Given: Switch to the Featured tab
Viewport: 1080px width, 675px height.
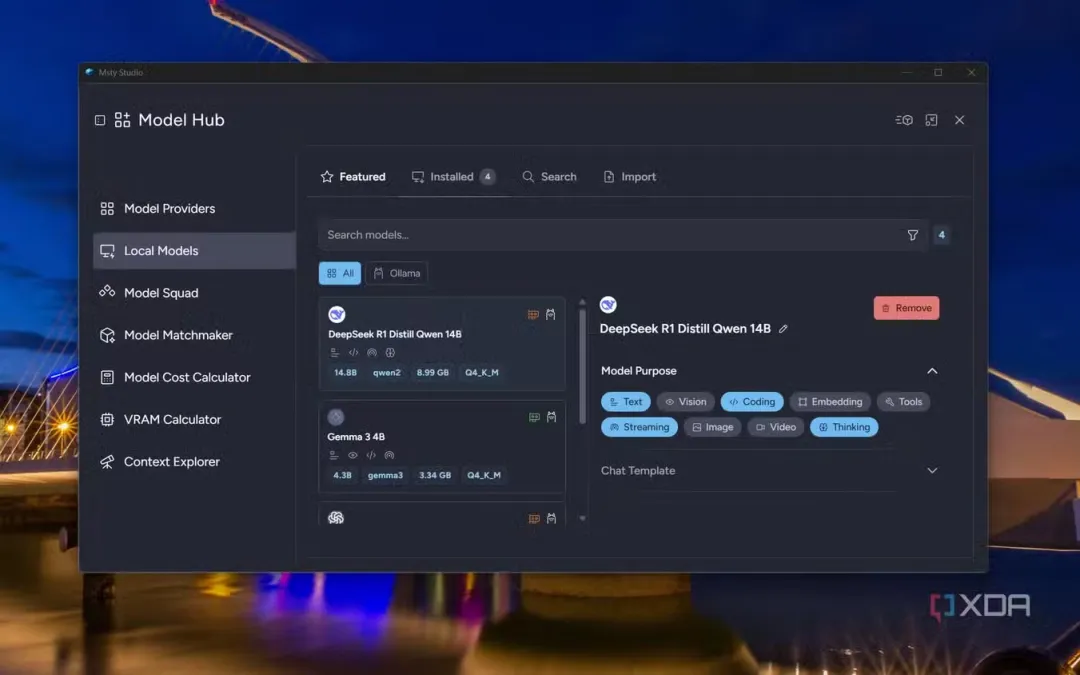Looking at the screenshot, I should point(353,177).
